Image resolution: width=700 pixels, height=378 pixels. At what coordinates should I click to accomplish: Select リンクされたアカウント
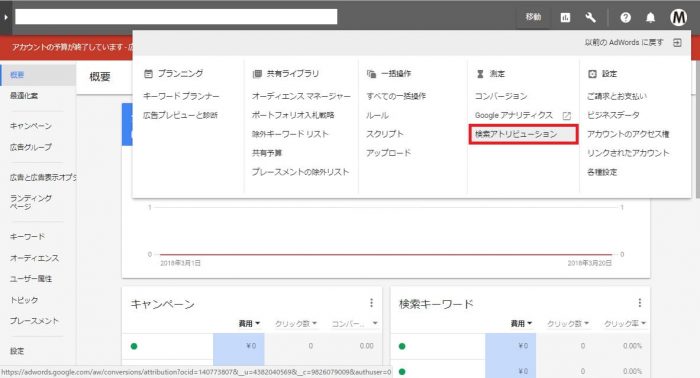628,153
